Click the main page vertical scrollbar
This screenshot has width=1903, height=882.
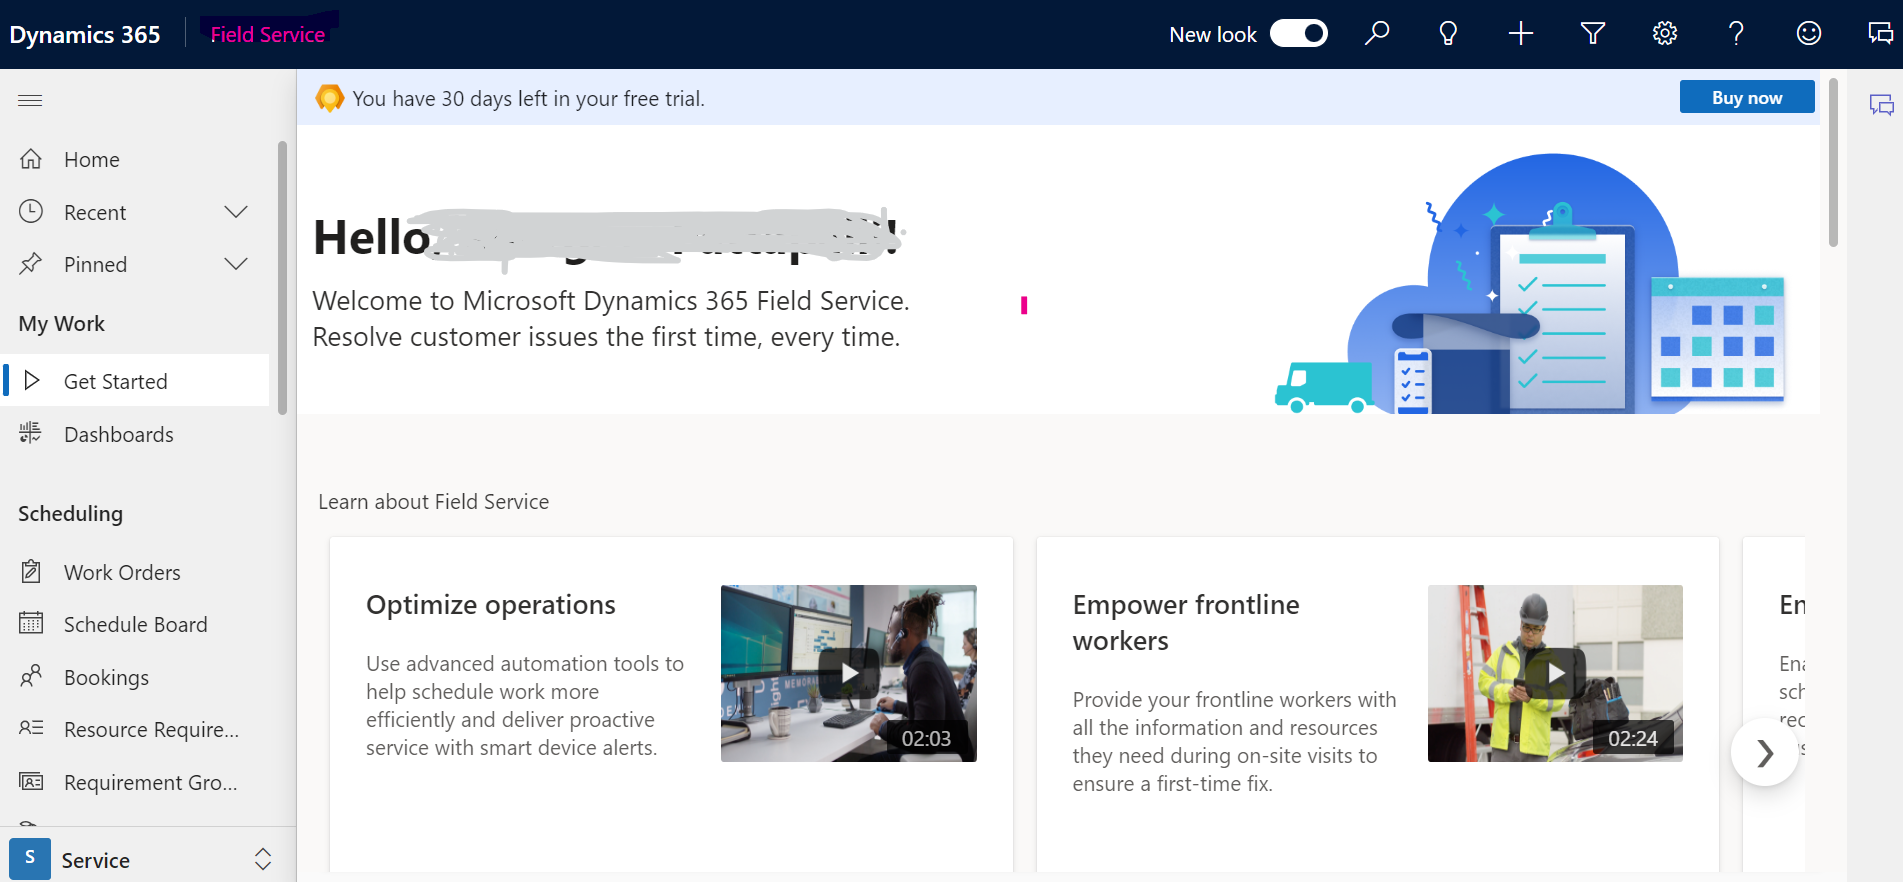(x=1833, y=162)
